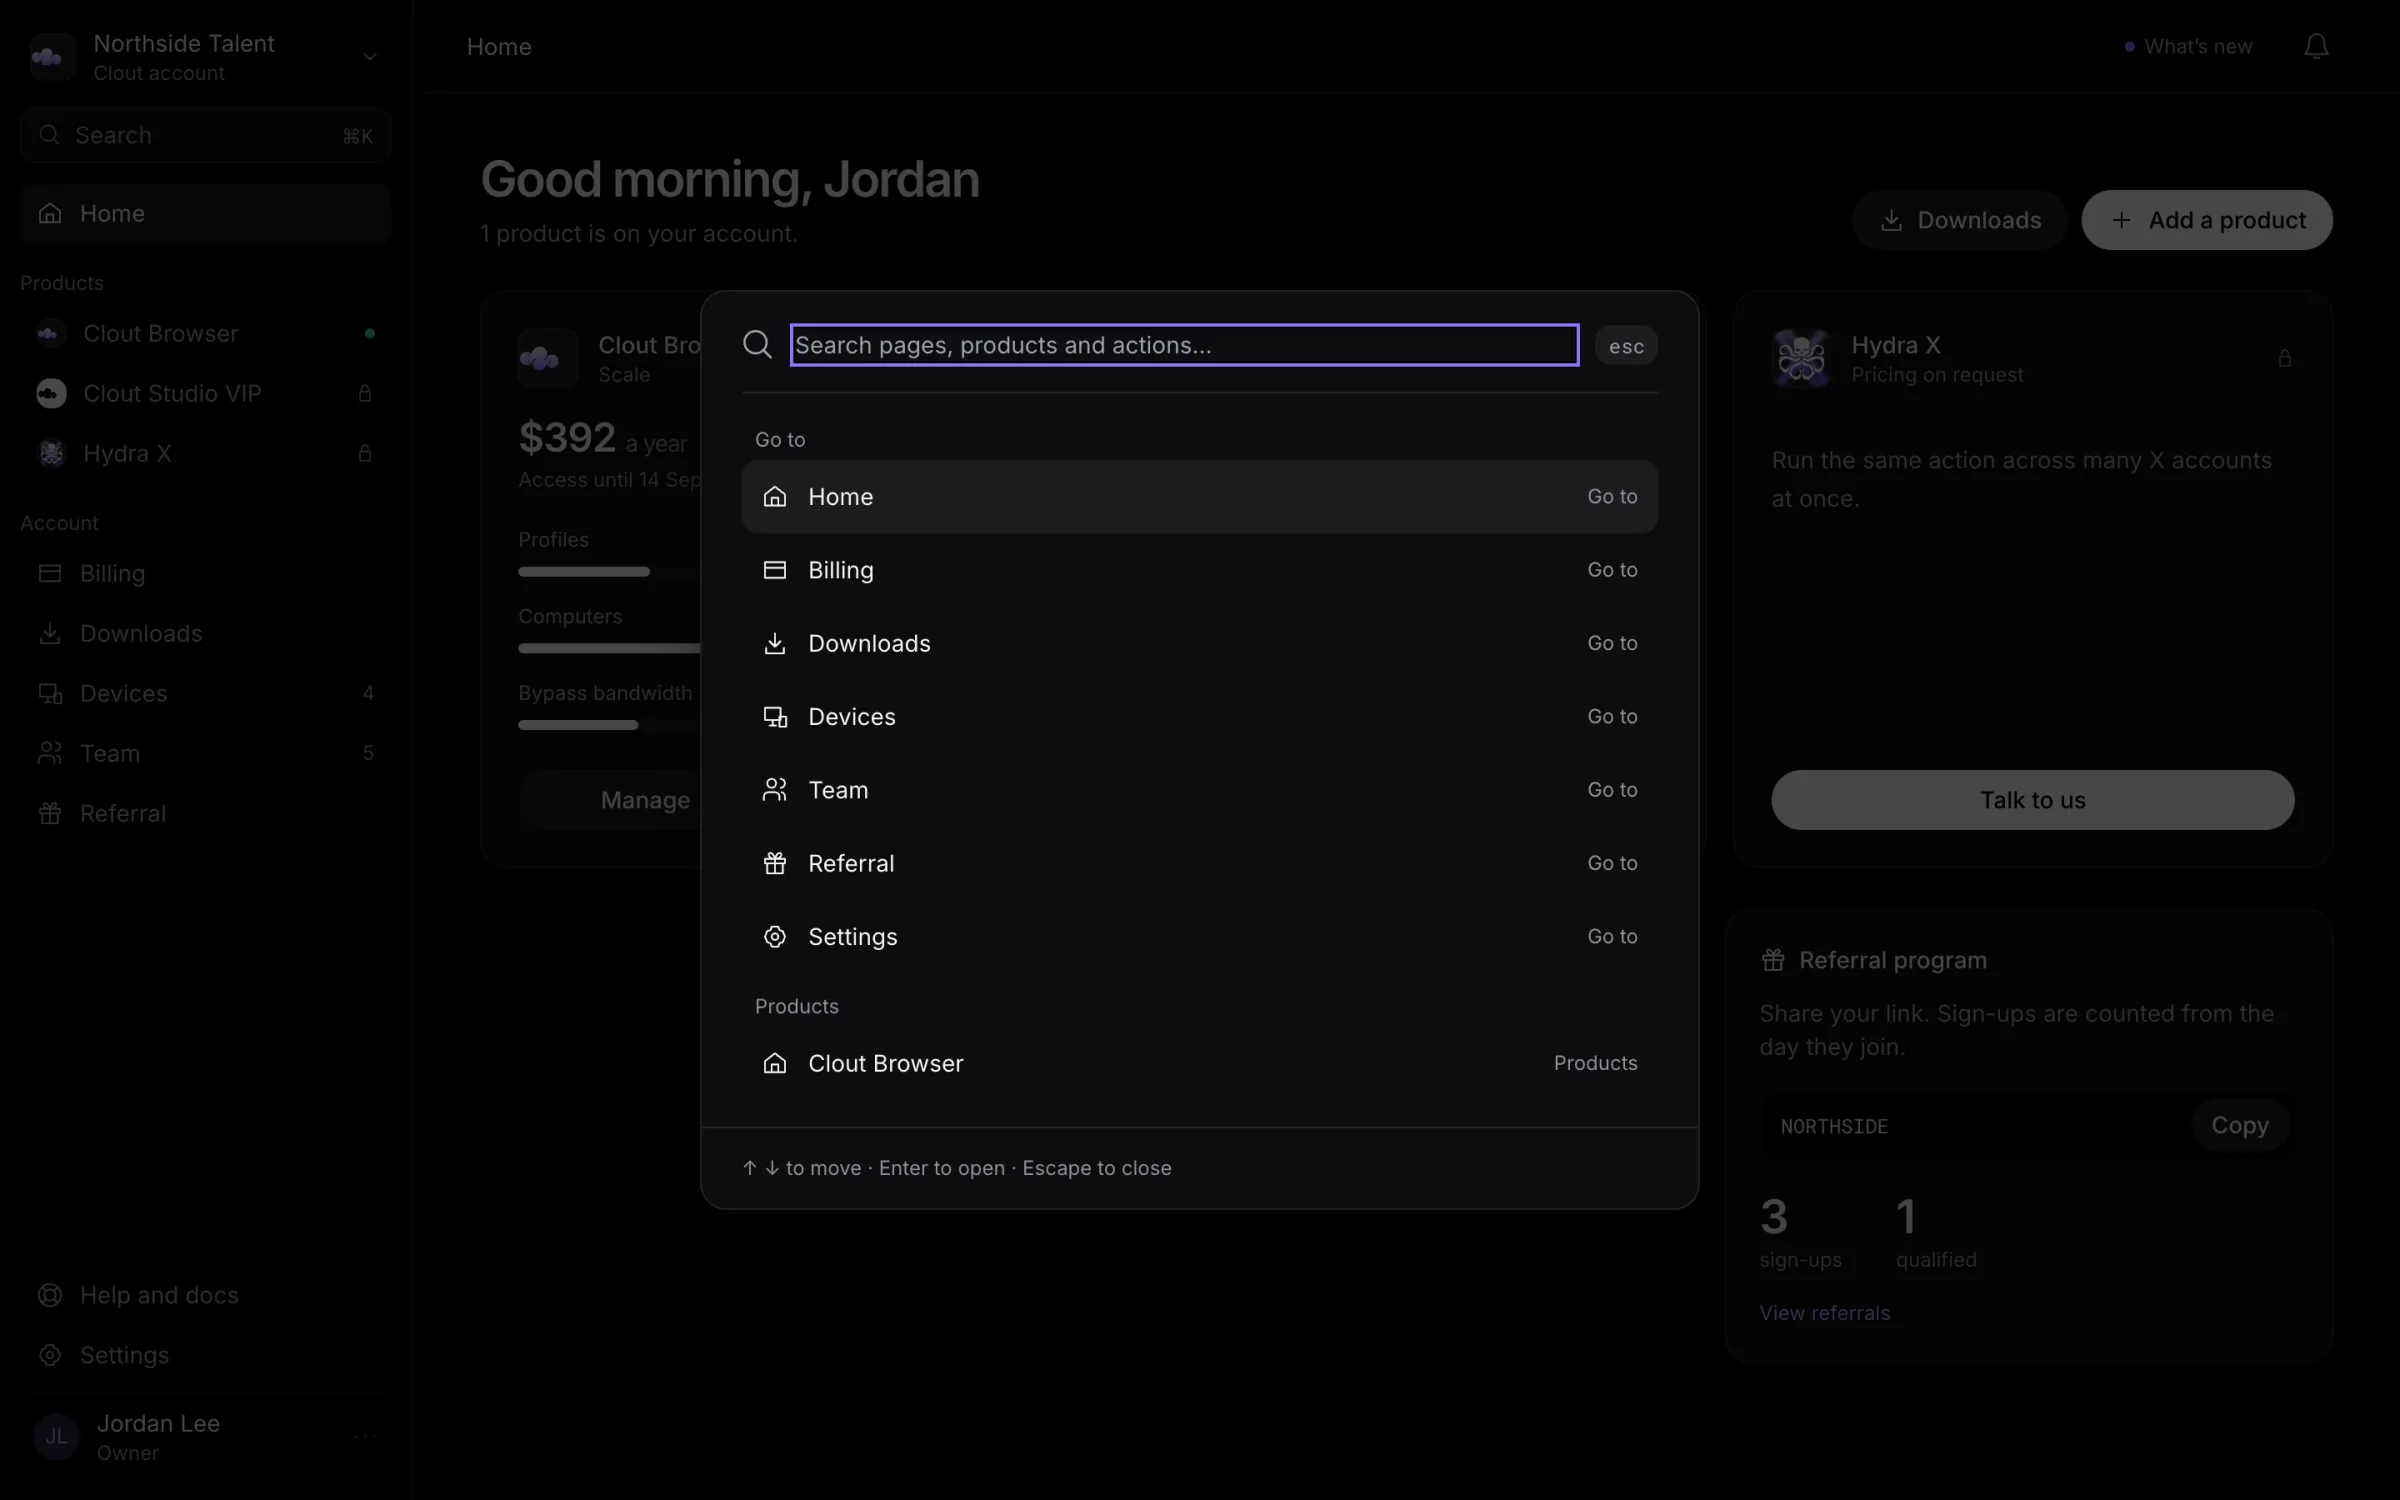Click the Talk to us button
This screenshot has width=2400, height=1500.
tap(2032, 800)
